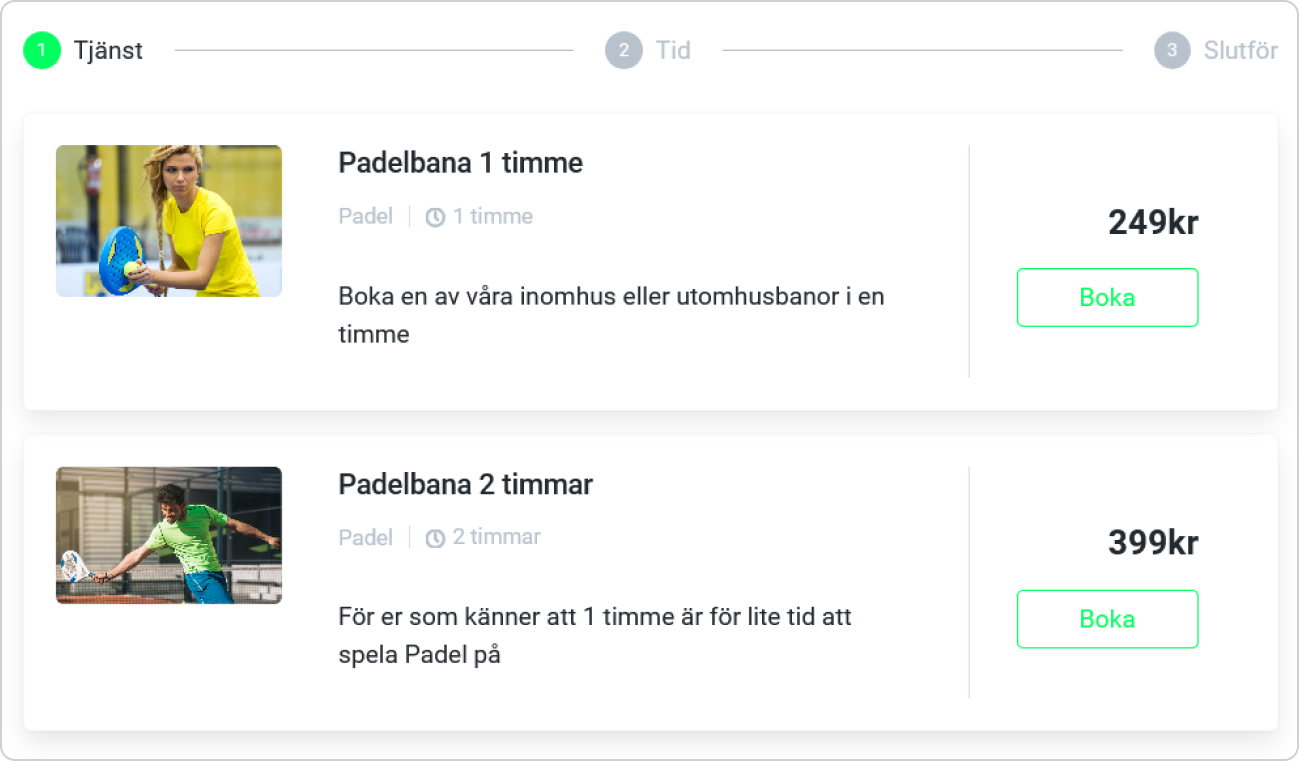Click the Padel category on second card
The height and width of the screenshot is (761, 1299).
(366, 537)
